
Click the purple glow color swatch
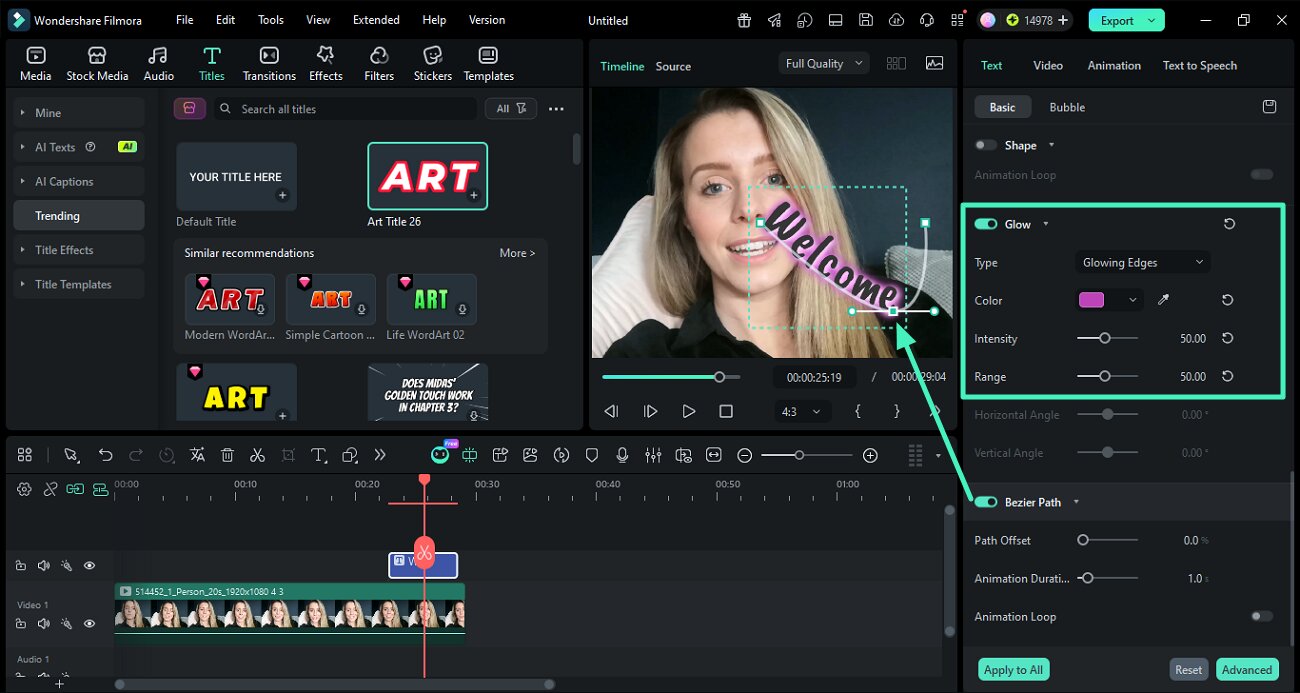click(x=1091, y=300)
